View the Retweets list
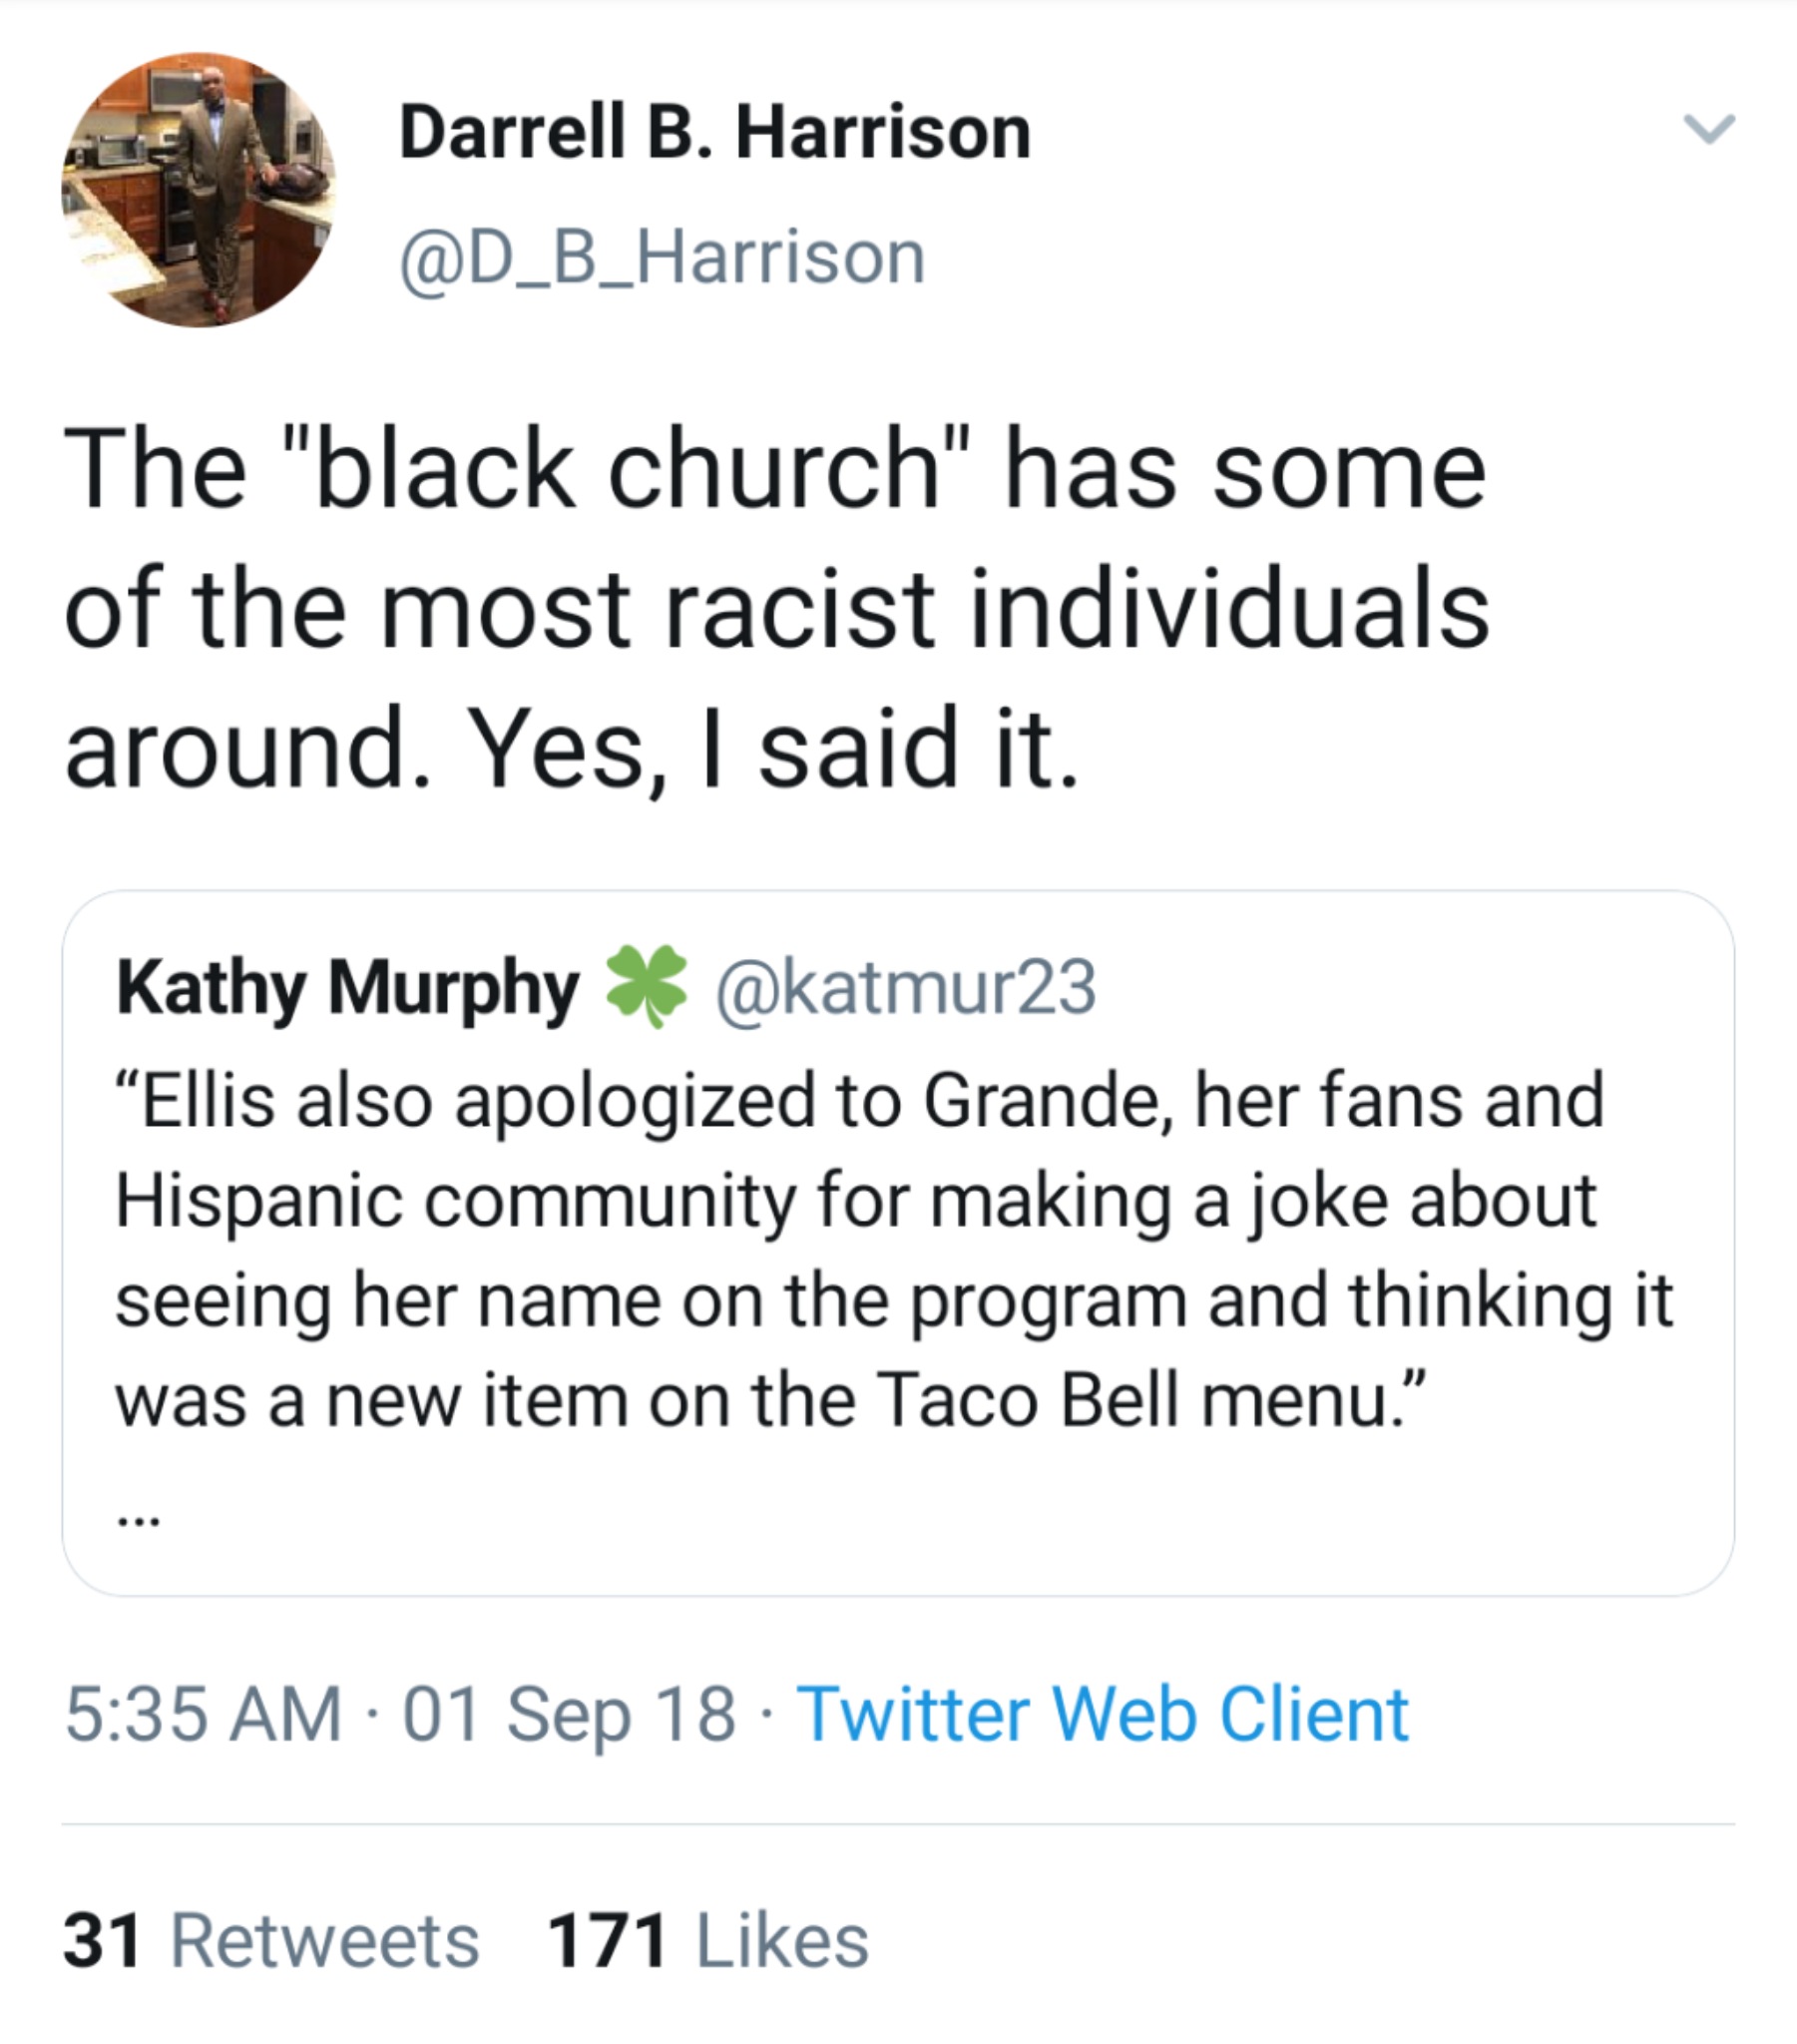The image size is (1797, 2044). [x=324, y=1941]
